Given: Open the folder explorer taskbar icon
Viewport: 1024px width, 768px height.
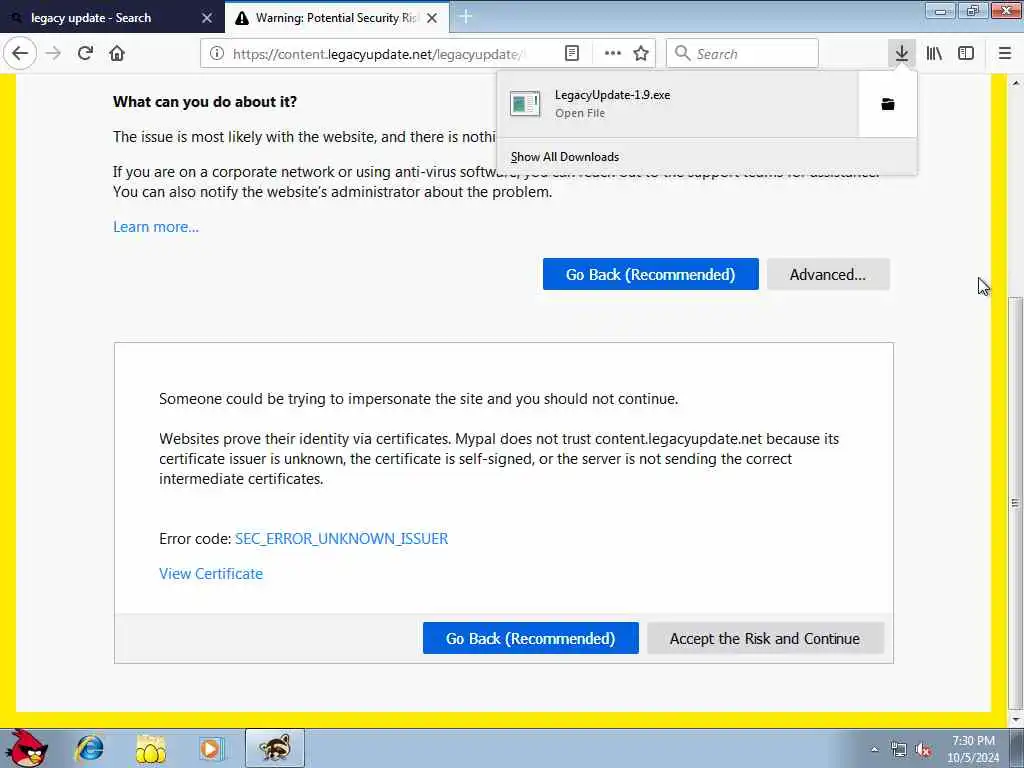Looking at the screenshot, I should pyautogui.click(x=151, y=748).
